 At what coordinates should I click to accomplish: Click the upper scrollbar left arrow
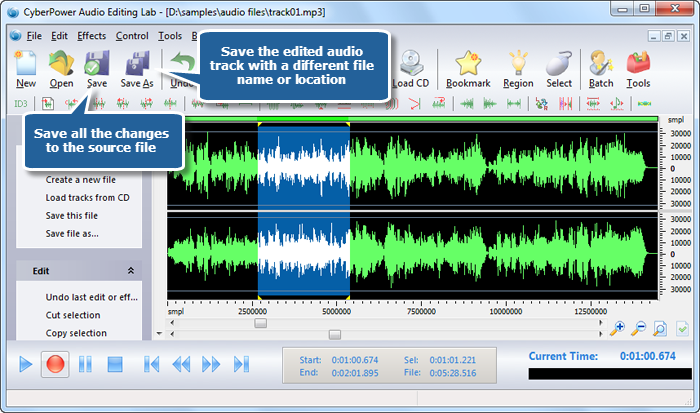click(172, 323)
